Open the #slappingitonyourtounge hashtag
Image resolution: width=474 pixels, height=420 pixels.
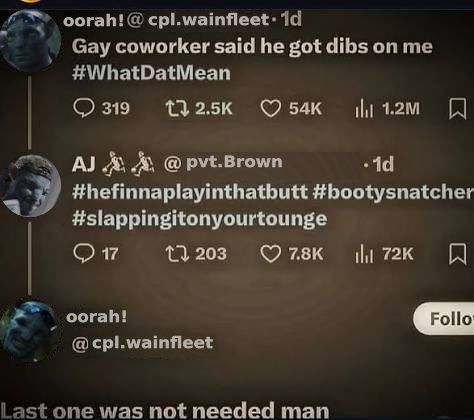click(x=199, y=220)
